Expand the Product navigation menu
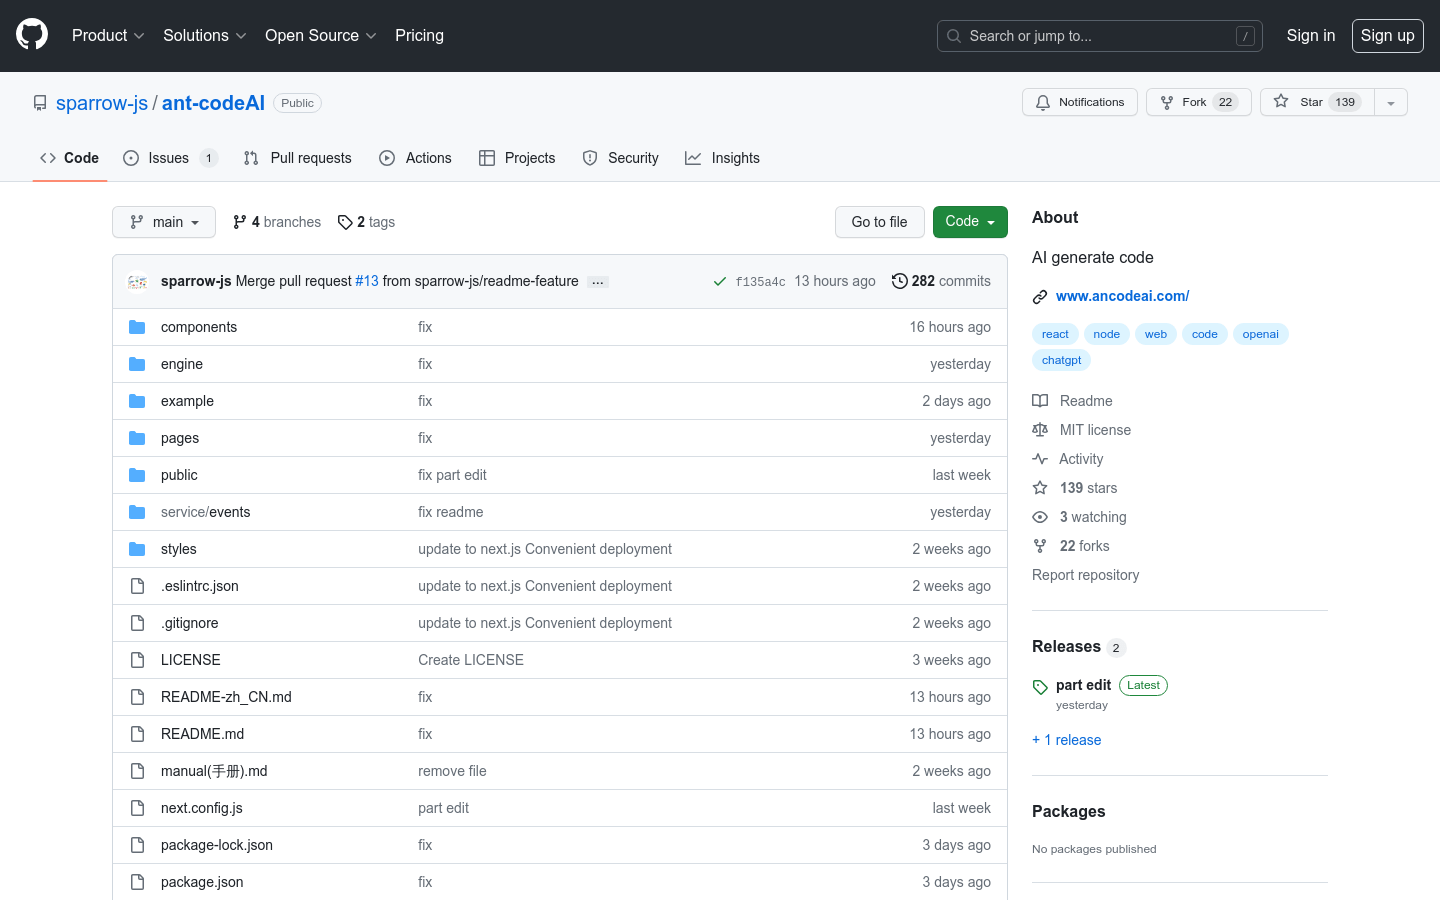The height and width of the screenshot is (900, 1440). (x=108, y=35)
